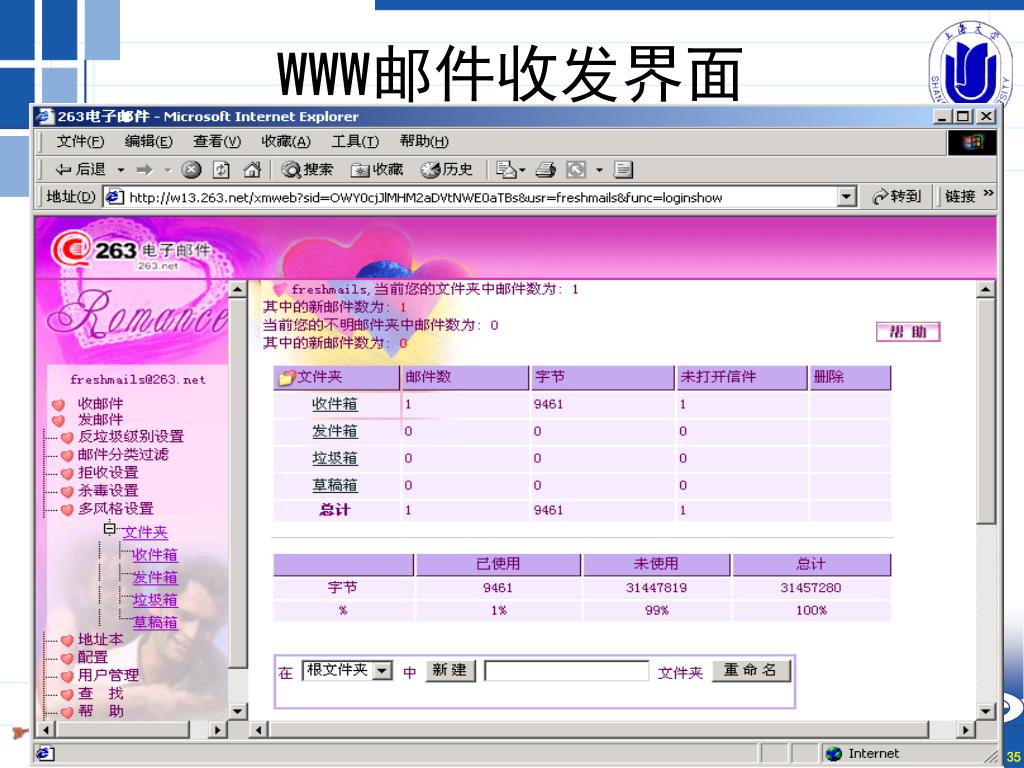This screenshot has height=768, width=1024.
Task: Click the Refresh page icon
Action: (x=221, y=170)
